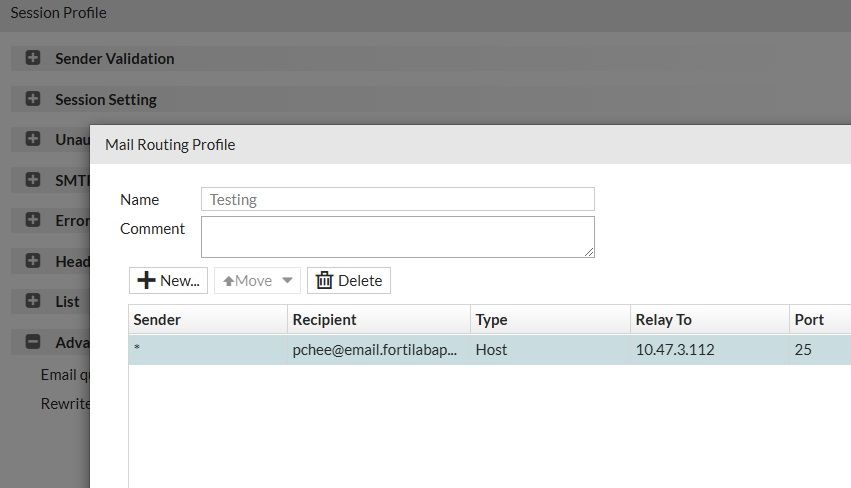Click the Port column header
The width and height of the screenshot is (851, 488).
(819, 320)
